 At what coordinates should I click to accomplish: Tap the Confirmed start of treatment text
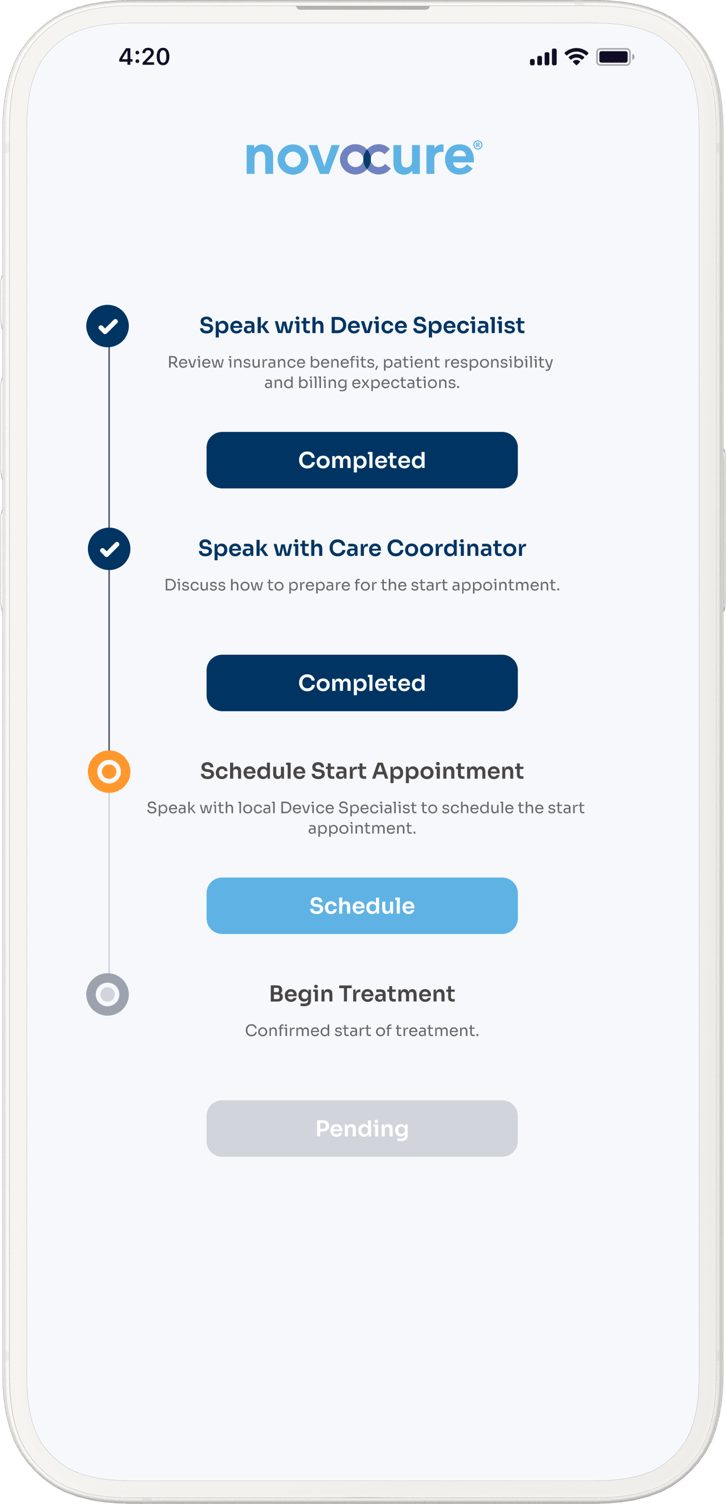(x=362, y=1030)
